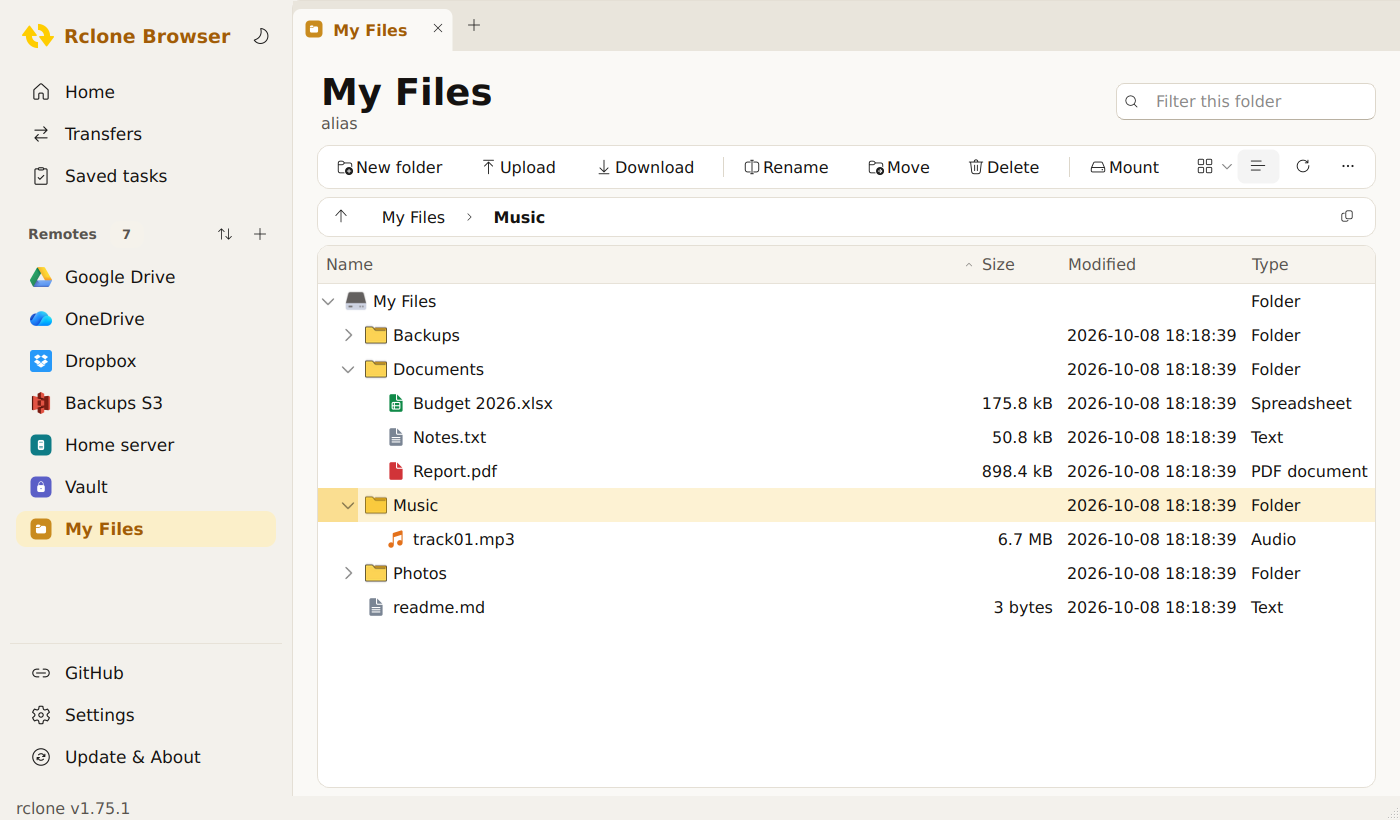Open the Home server remote

pyautogui.click(x=146, y=445)
